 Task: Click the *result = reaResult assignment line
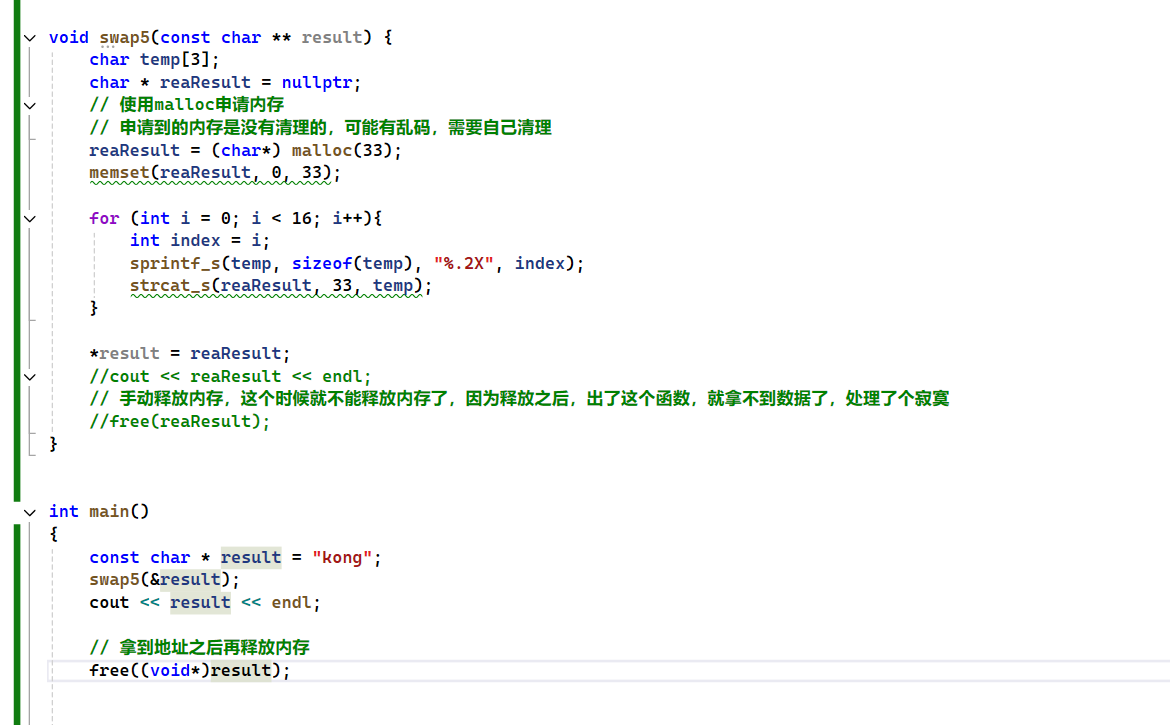189,353
